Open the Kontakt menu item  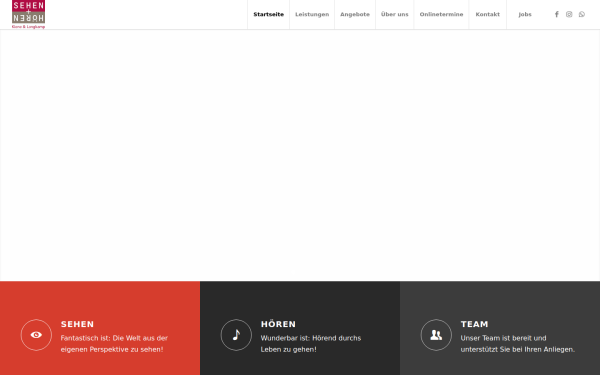[488, 14]
